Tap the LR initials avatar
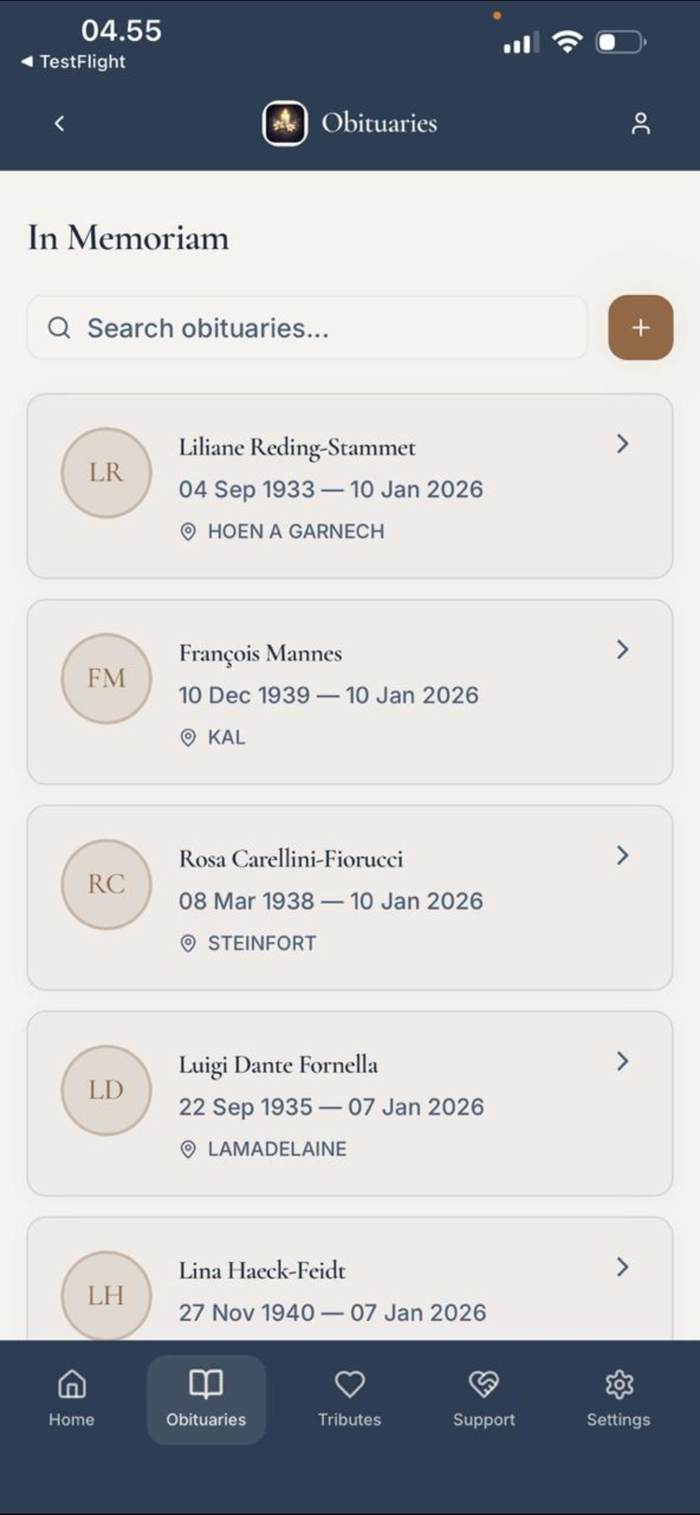 [x=106, y=473]
